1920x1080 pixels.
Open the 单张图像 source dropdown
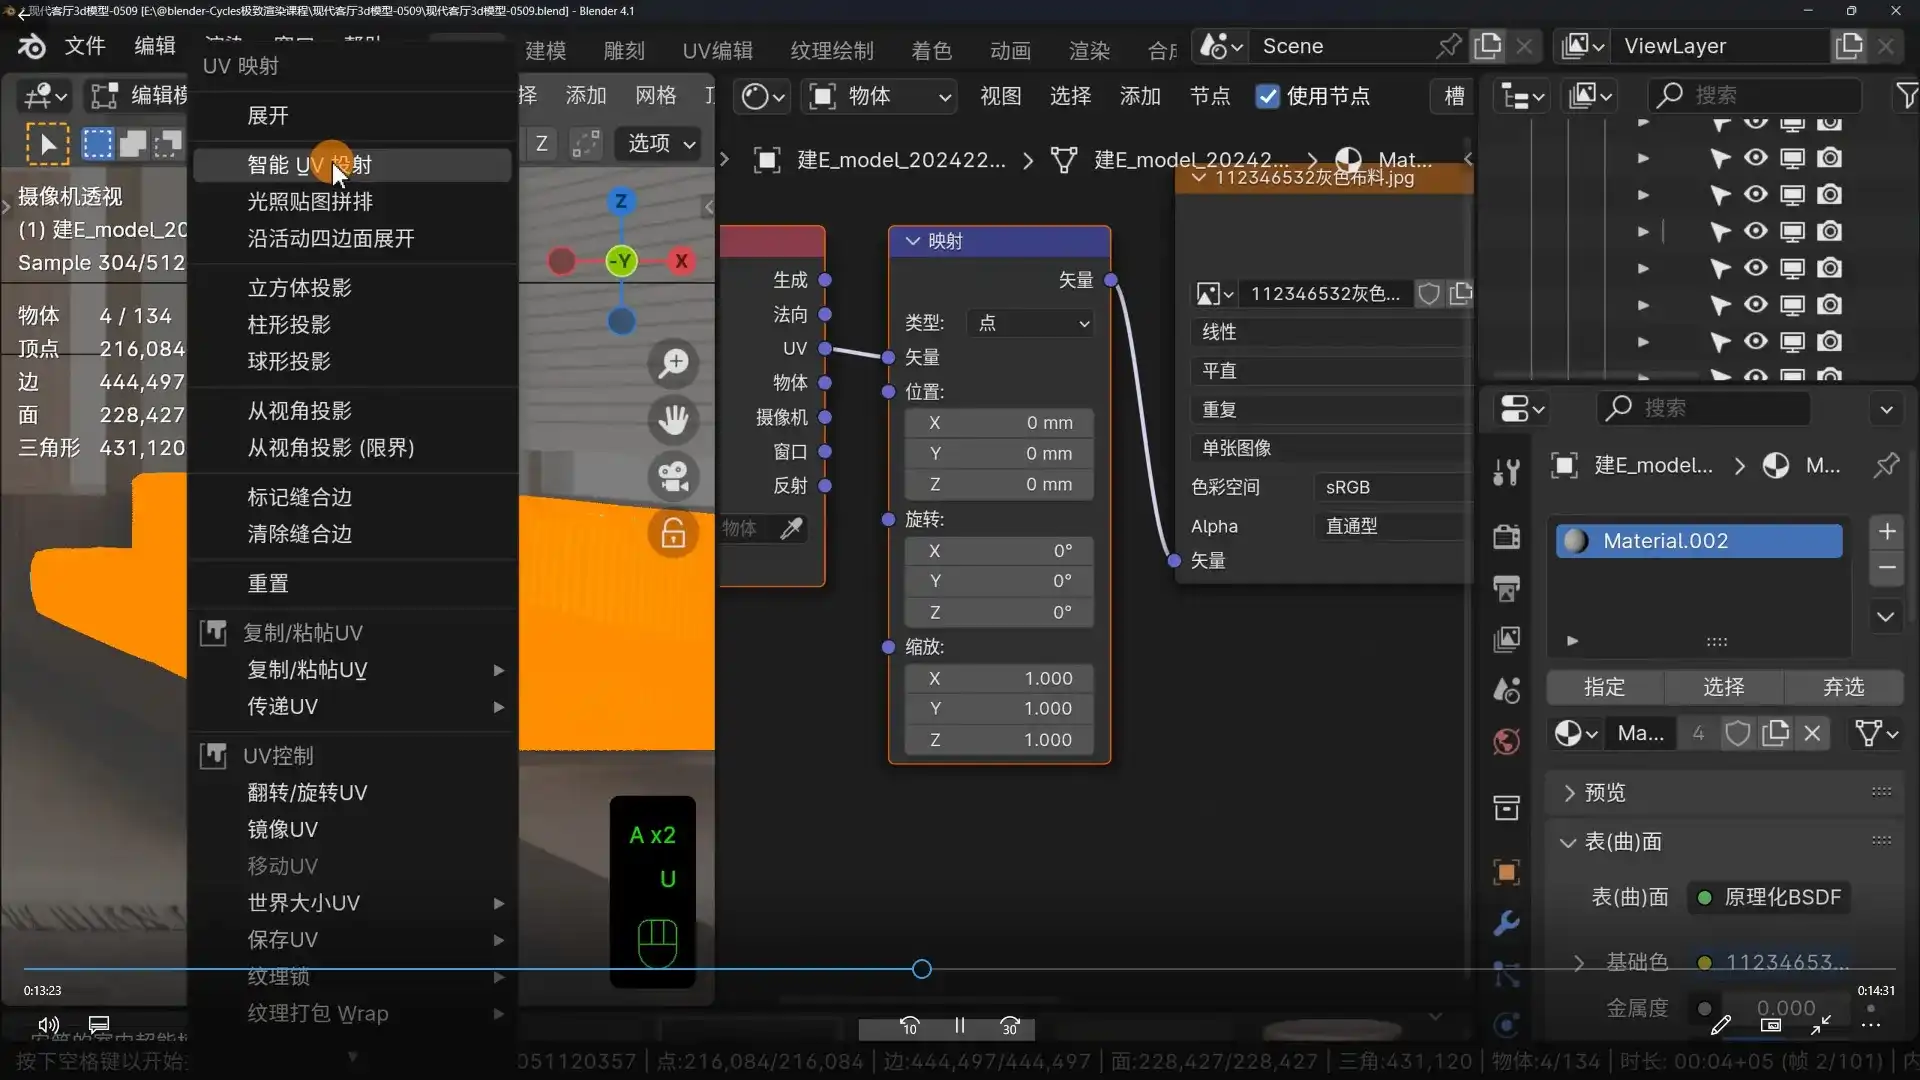pyautogui.click(x=1330, y=448)
